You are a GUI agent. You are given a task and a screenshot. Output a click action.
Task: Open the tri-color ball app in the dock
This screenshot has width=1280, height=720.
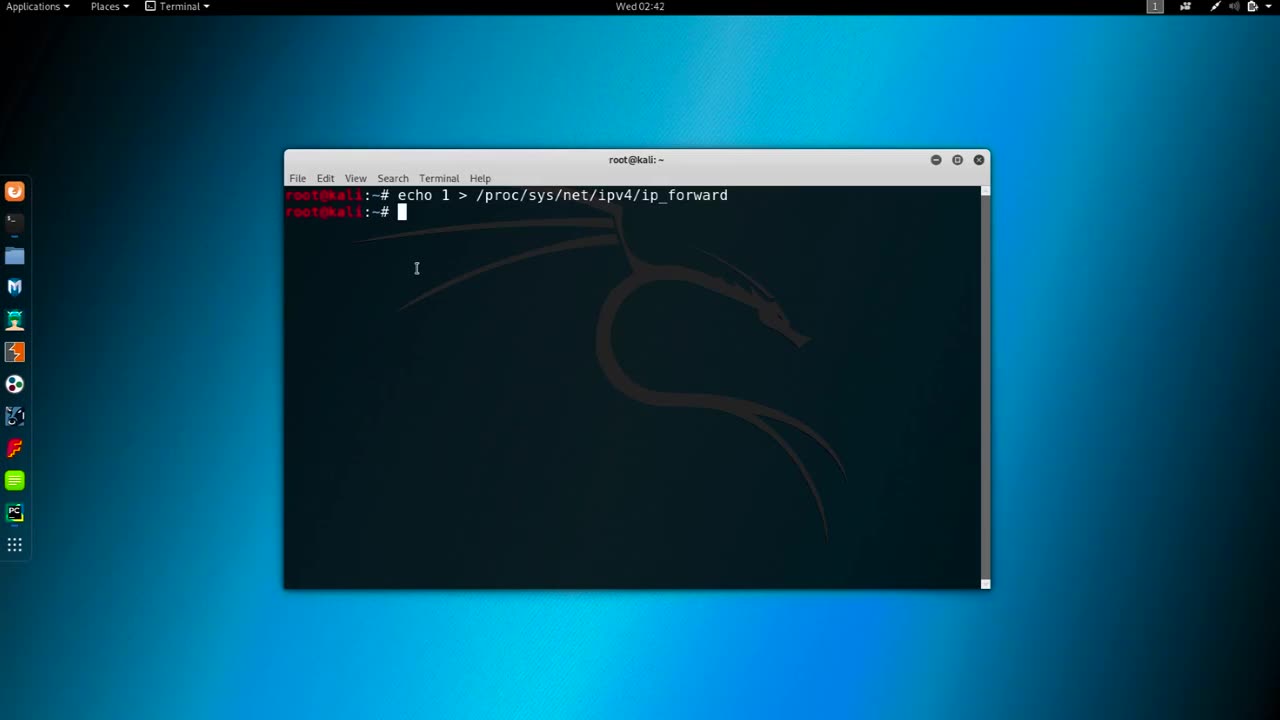point(14,384)
